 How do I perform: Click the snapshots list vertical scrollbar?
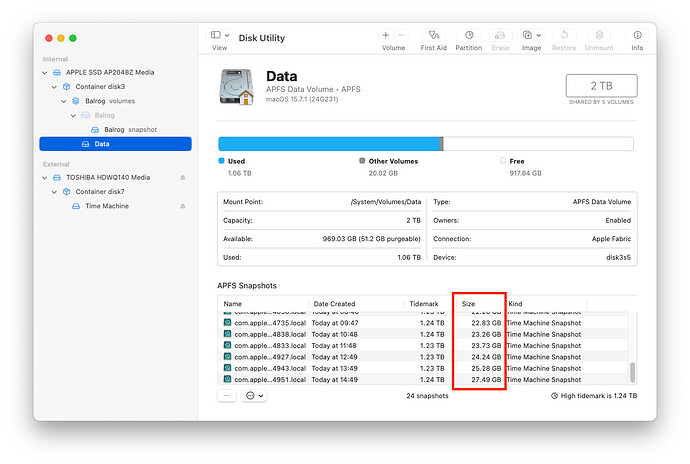click(x=631, y=371)
